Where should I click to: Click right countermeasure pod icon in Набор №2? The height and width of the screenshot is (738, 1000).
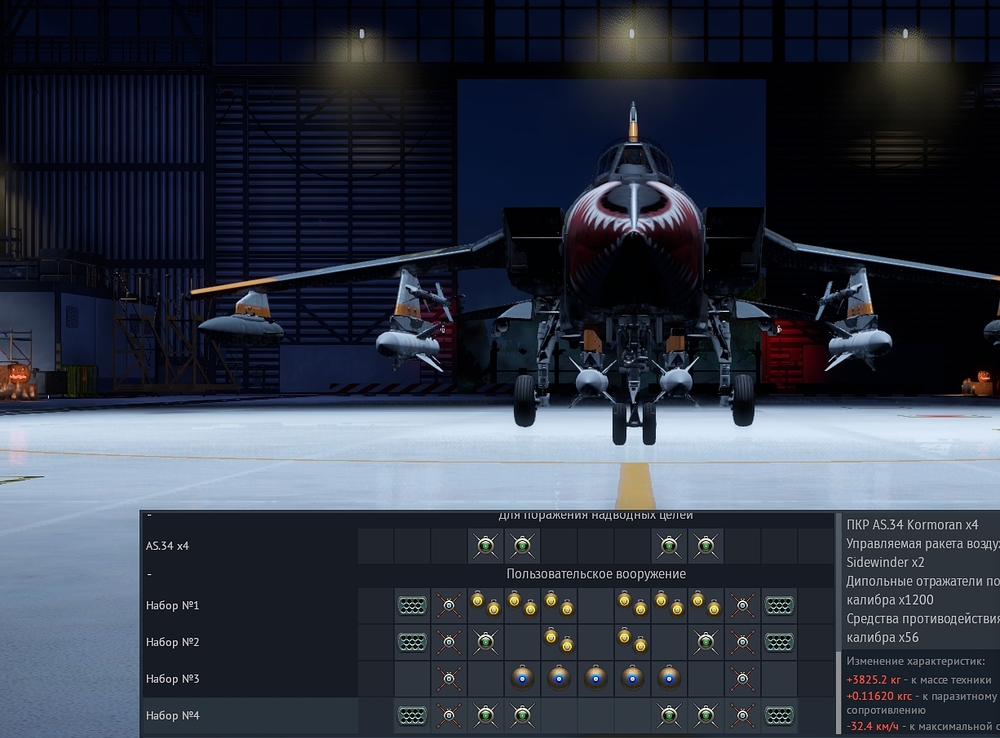click(779, 642)
